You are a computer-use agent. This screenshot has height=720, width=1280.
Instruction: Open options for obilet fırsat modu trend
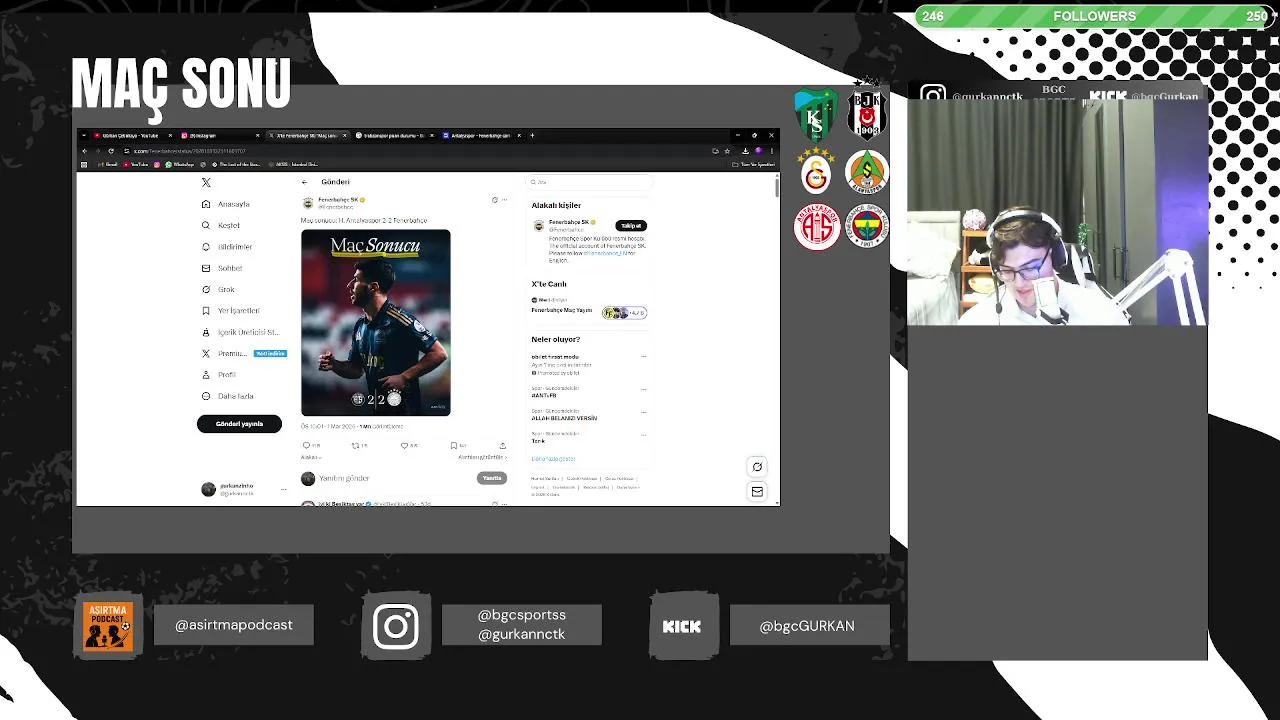pyautogui.click(x=643, y=357)
